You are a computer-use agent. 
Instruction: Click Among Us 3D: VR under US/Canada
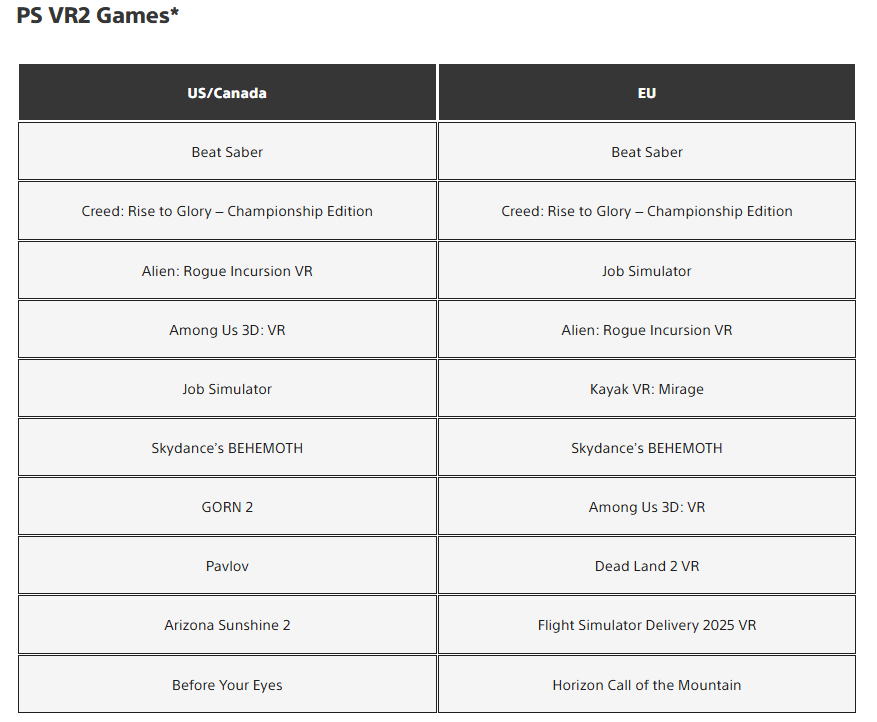[x=227, y=330]
